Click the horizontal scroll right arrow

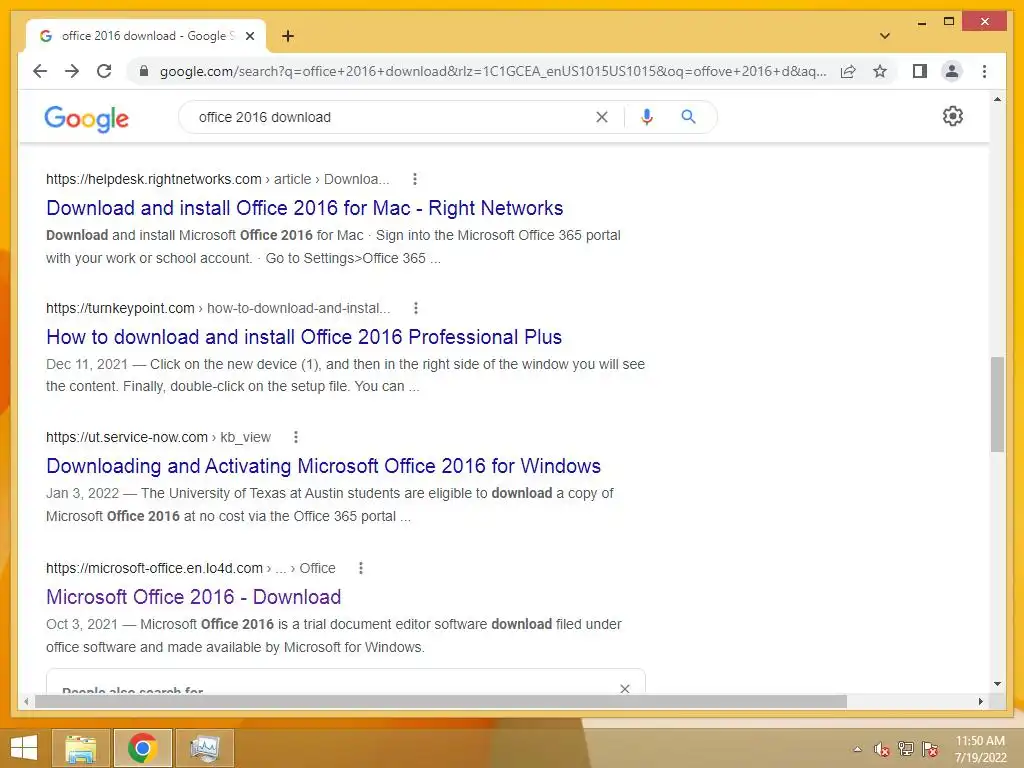[980, 701]
